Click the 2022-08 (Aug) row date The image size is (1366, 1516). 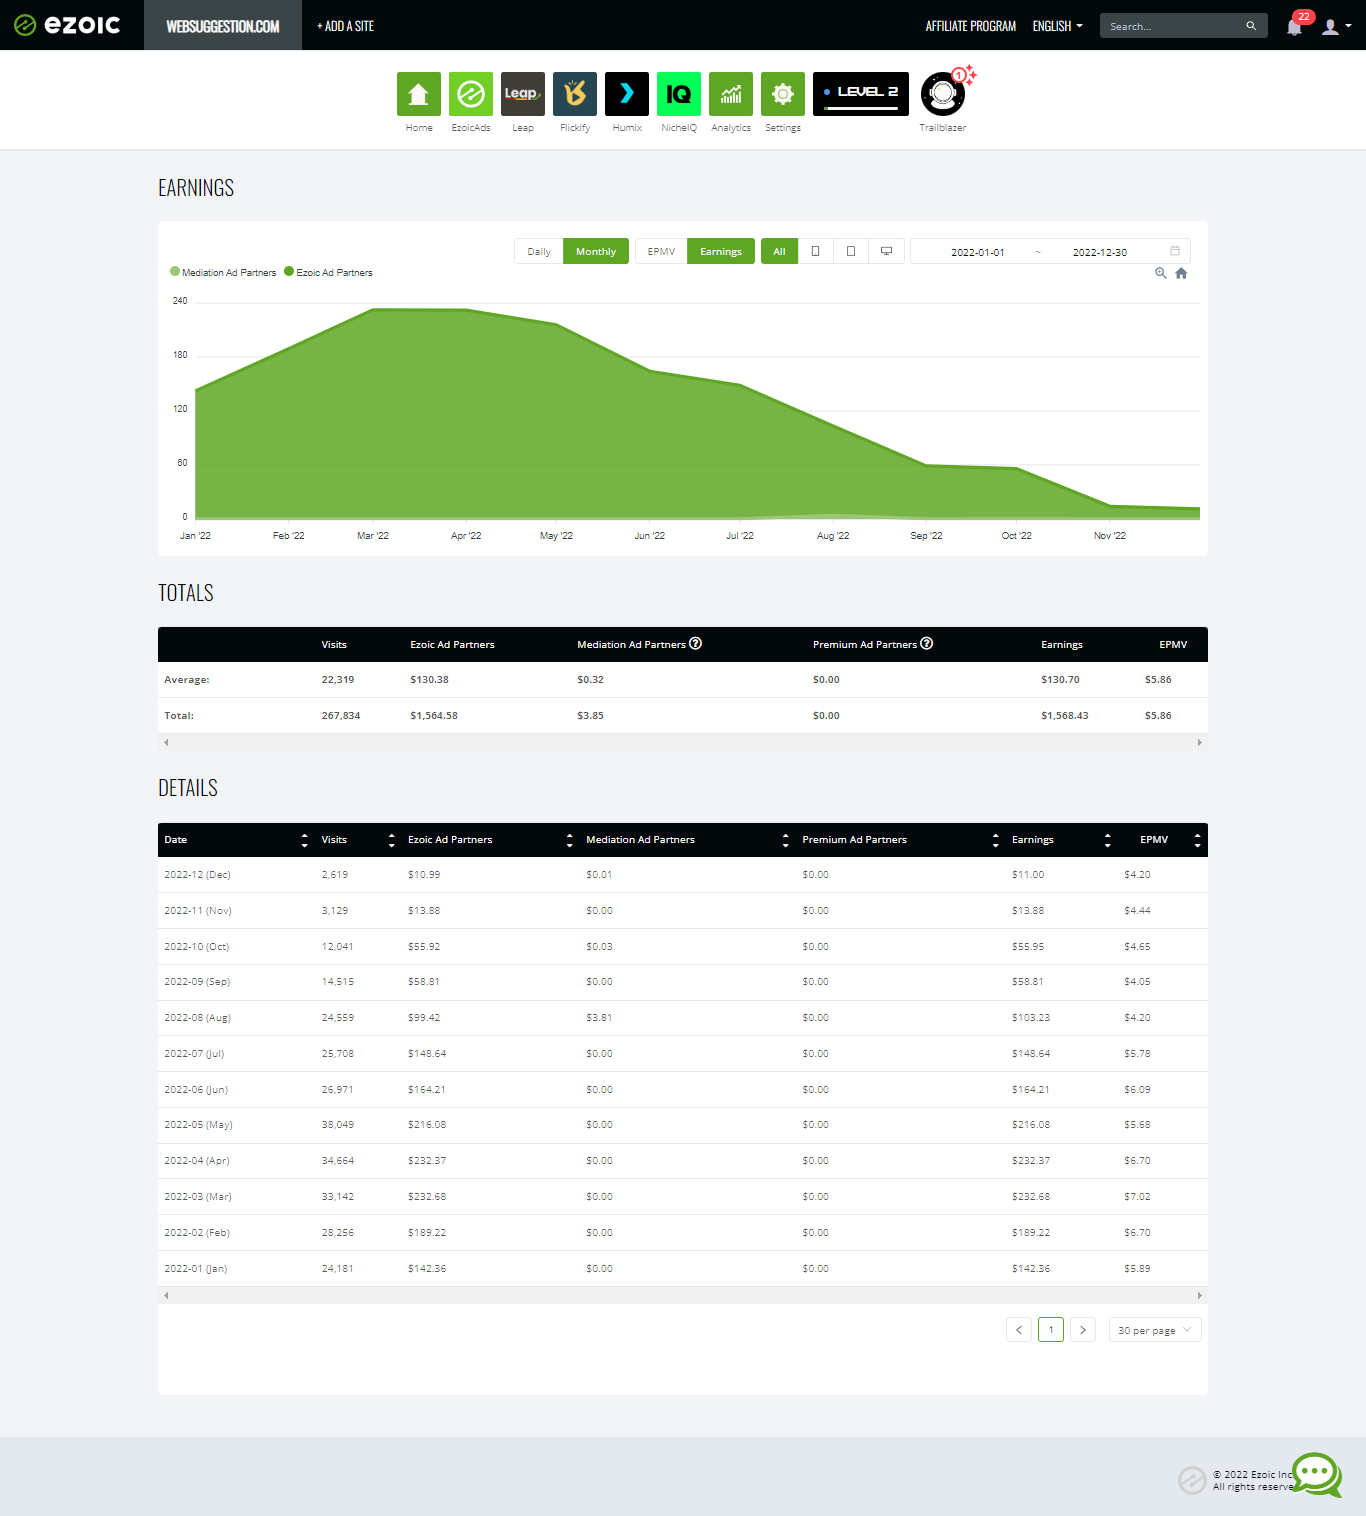tap(197, 1018)
